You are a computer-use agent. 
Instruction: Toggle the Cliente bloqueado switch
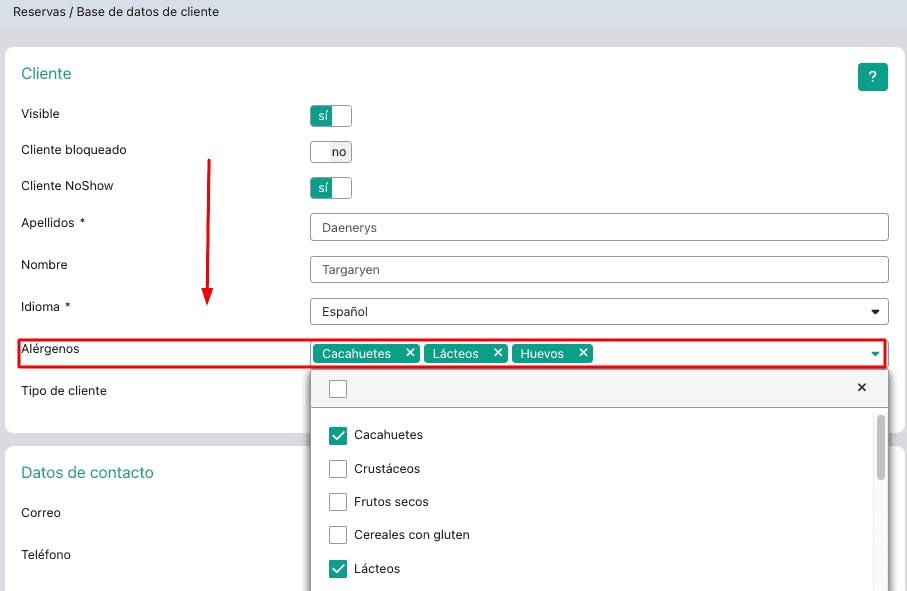(x=331, y=152)
